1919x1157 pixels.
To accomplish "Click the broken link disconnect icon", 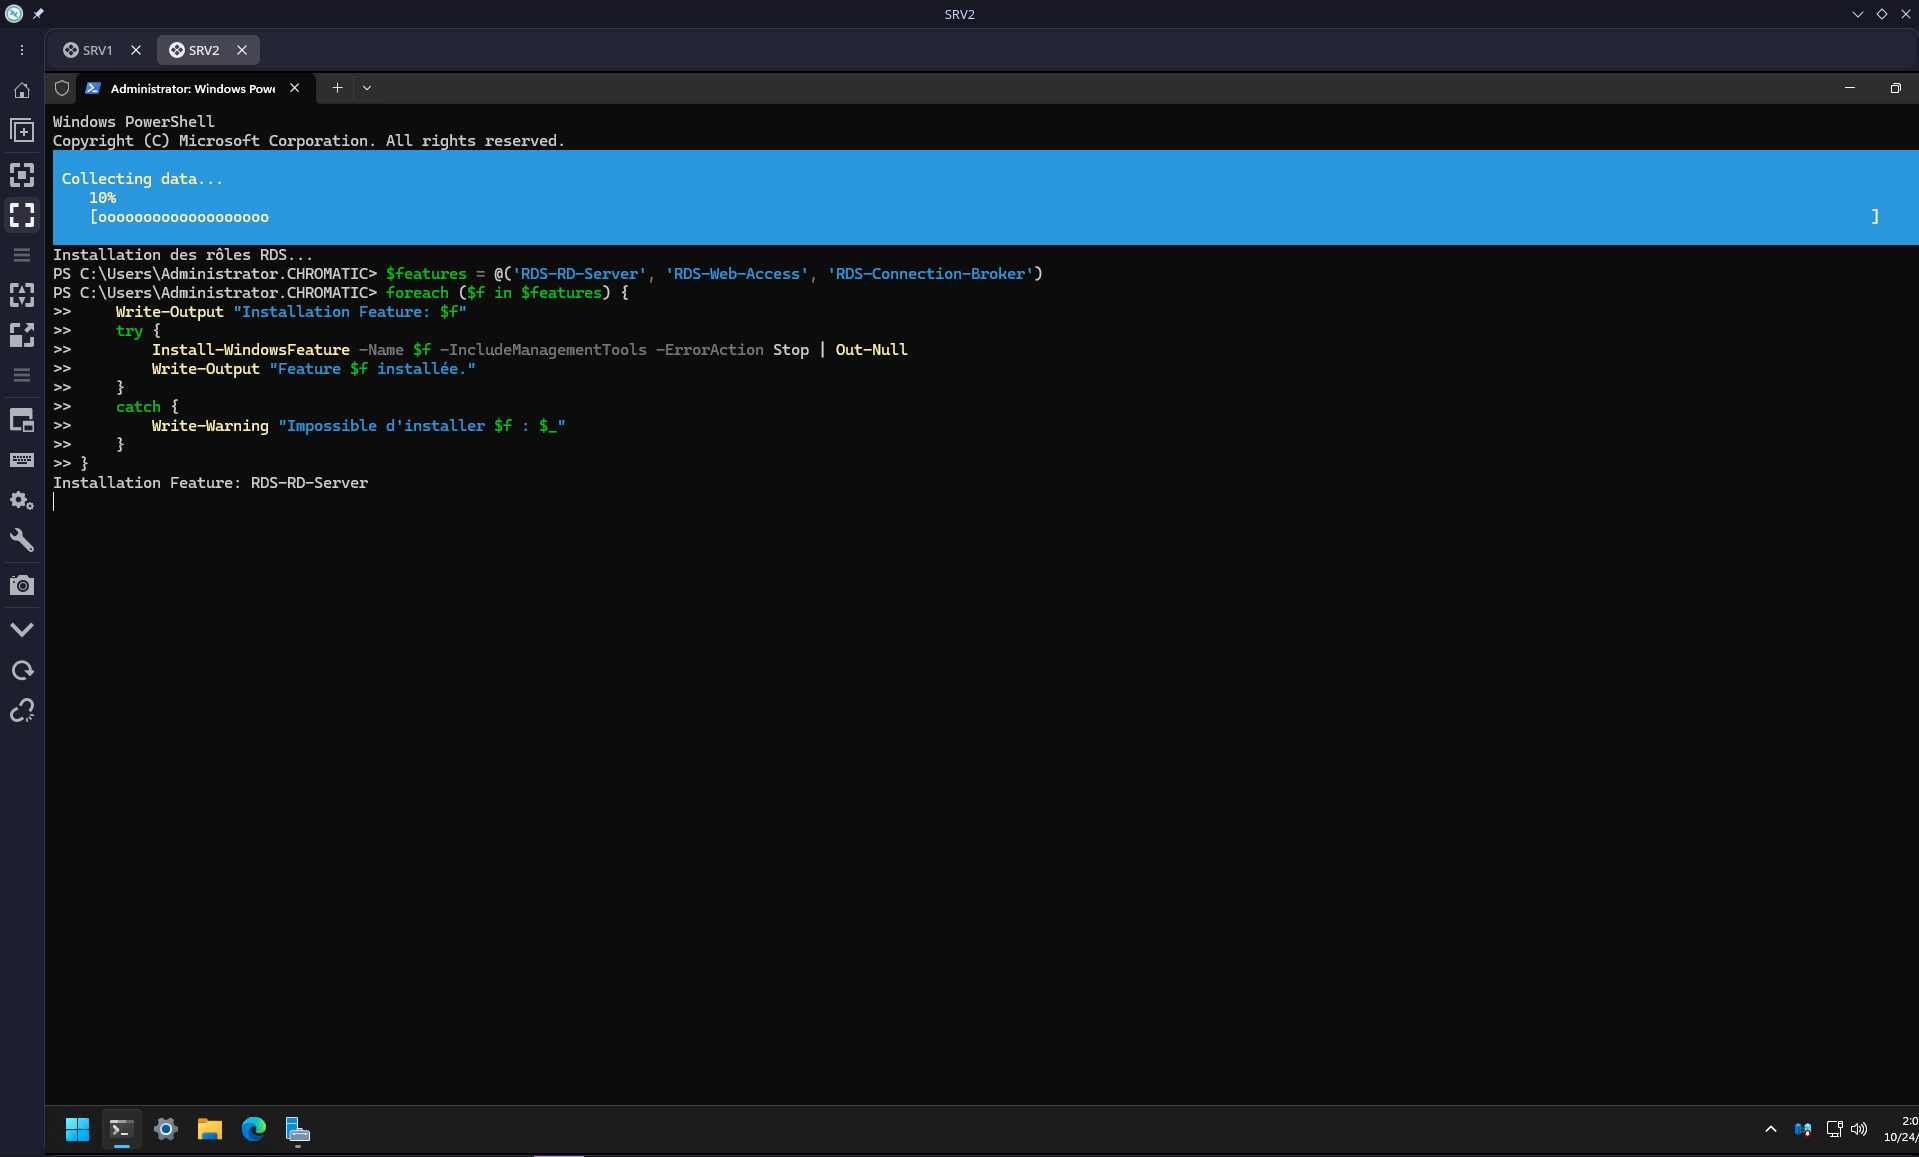I will pyautogui.click(x=22, y=710).
